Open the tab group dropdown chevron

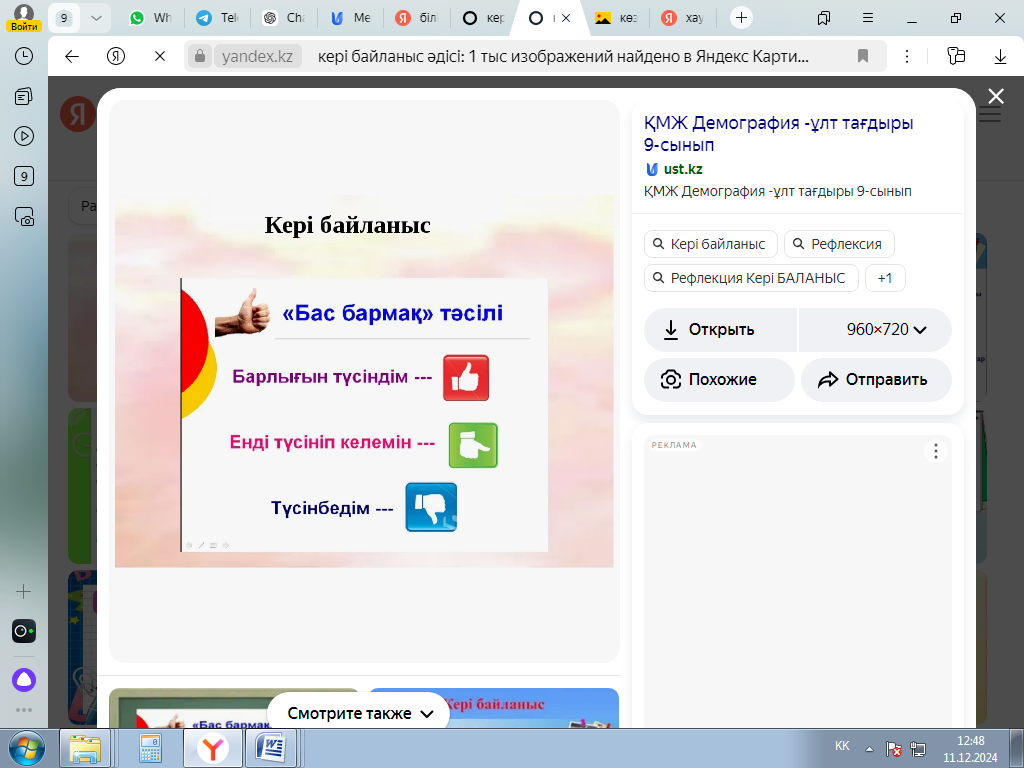96,18
